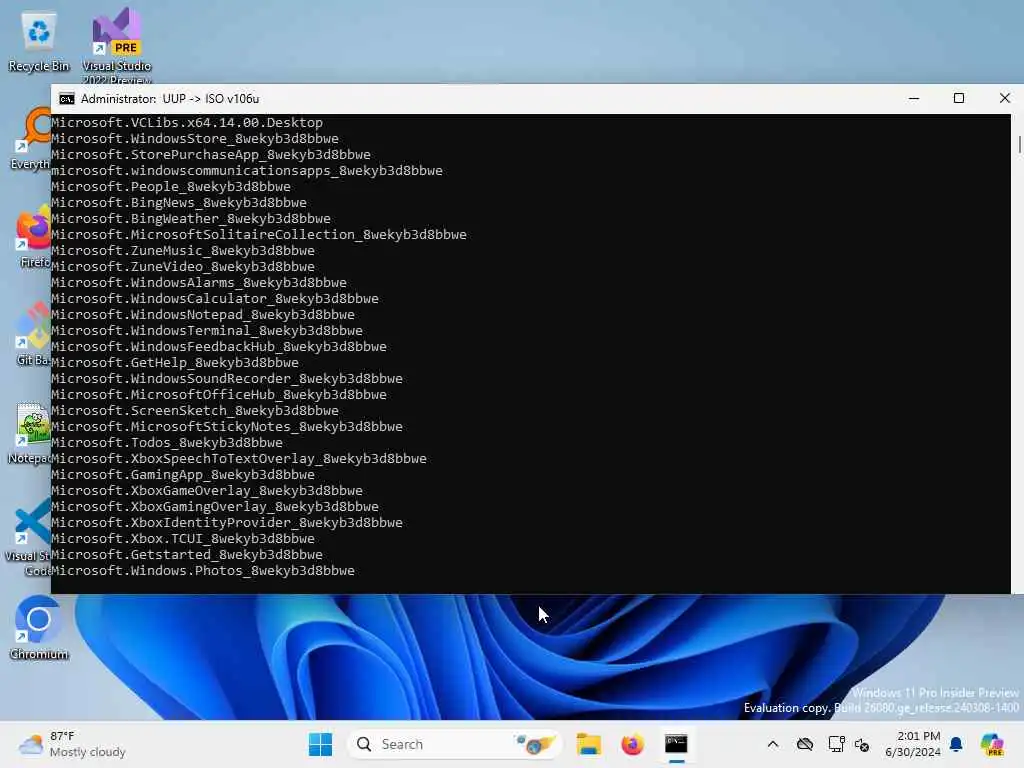Click the line 'Microsoft.XboxGameOverlay_8wekyb3d8bbwe'
The height and width of the screenshot is (768, 1024).
point(207,490)
